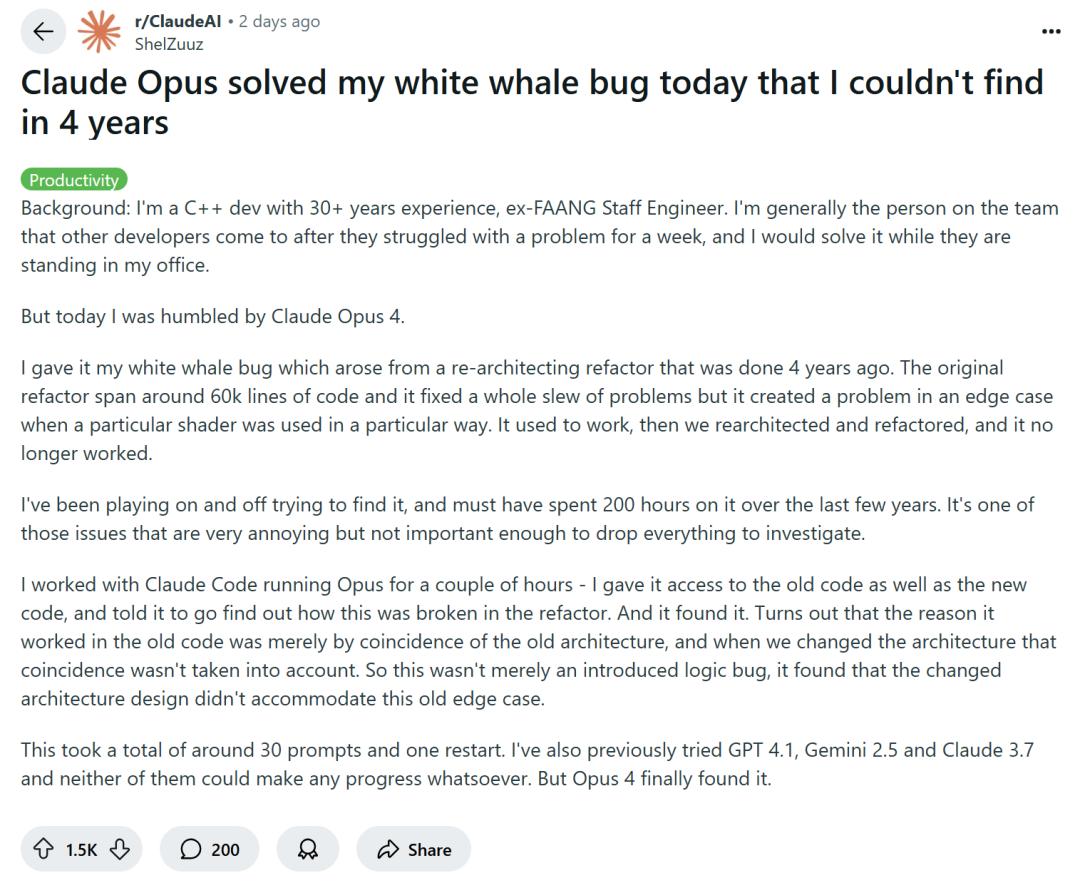Give an award to the post
The height and width of the screenshot is (888, 1080).
click(x=308, y=849)
